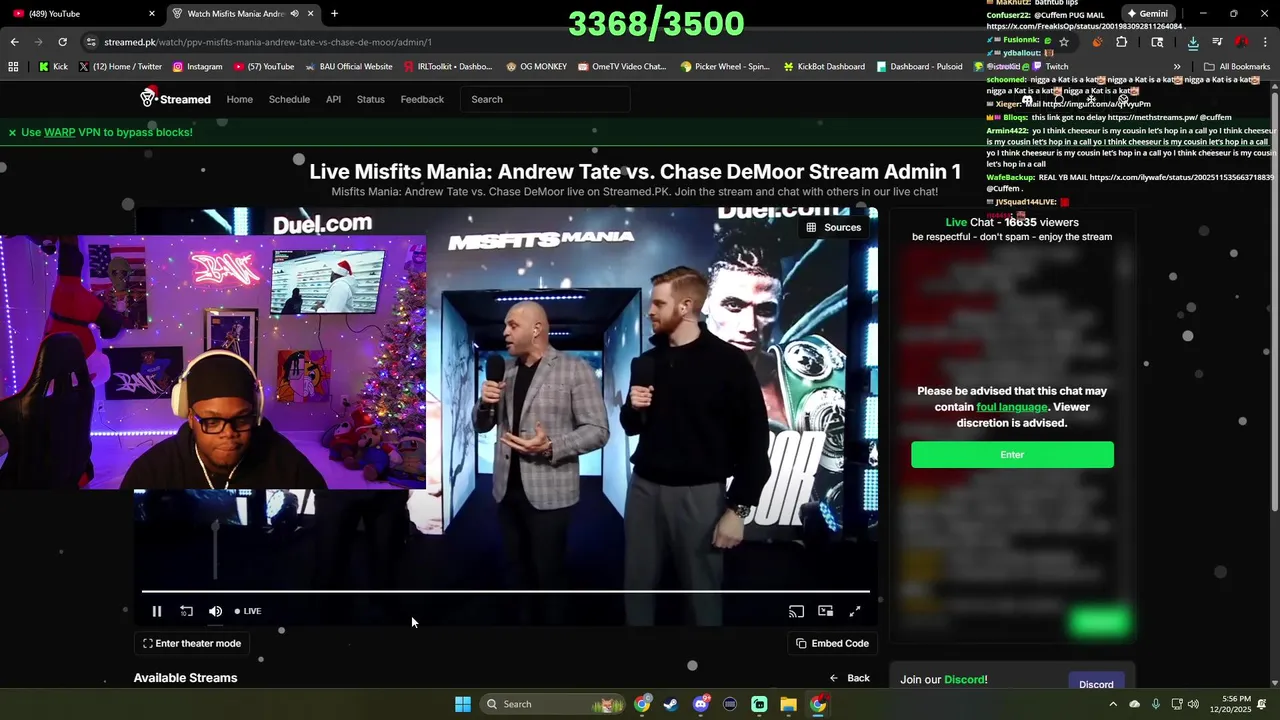
Task: View site information icon in address bar
Action: 91,42
